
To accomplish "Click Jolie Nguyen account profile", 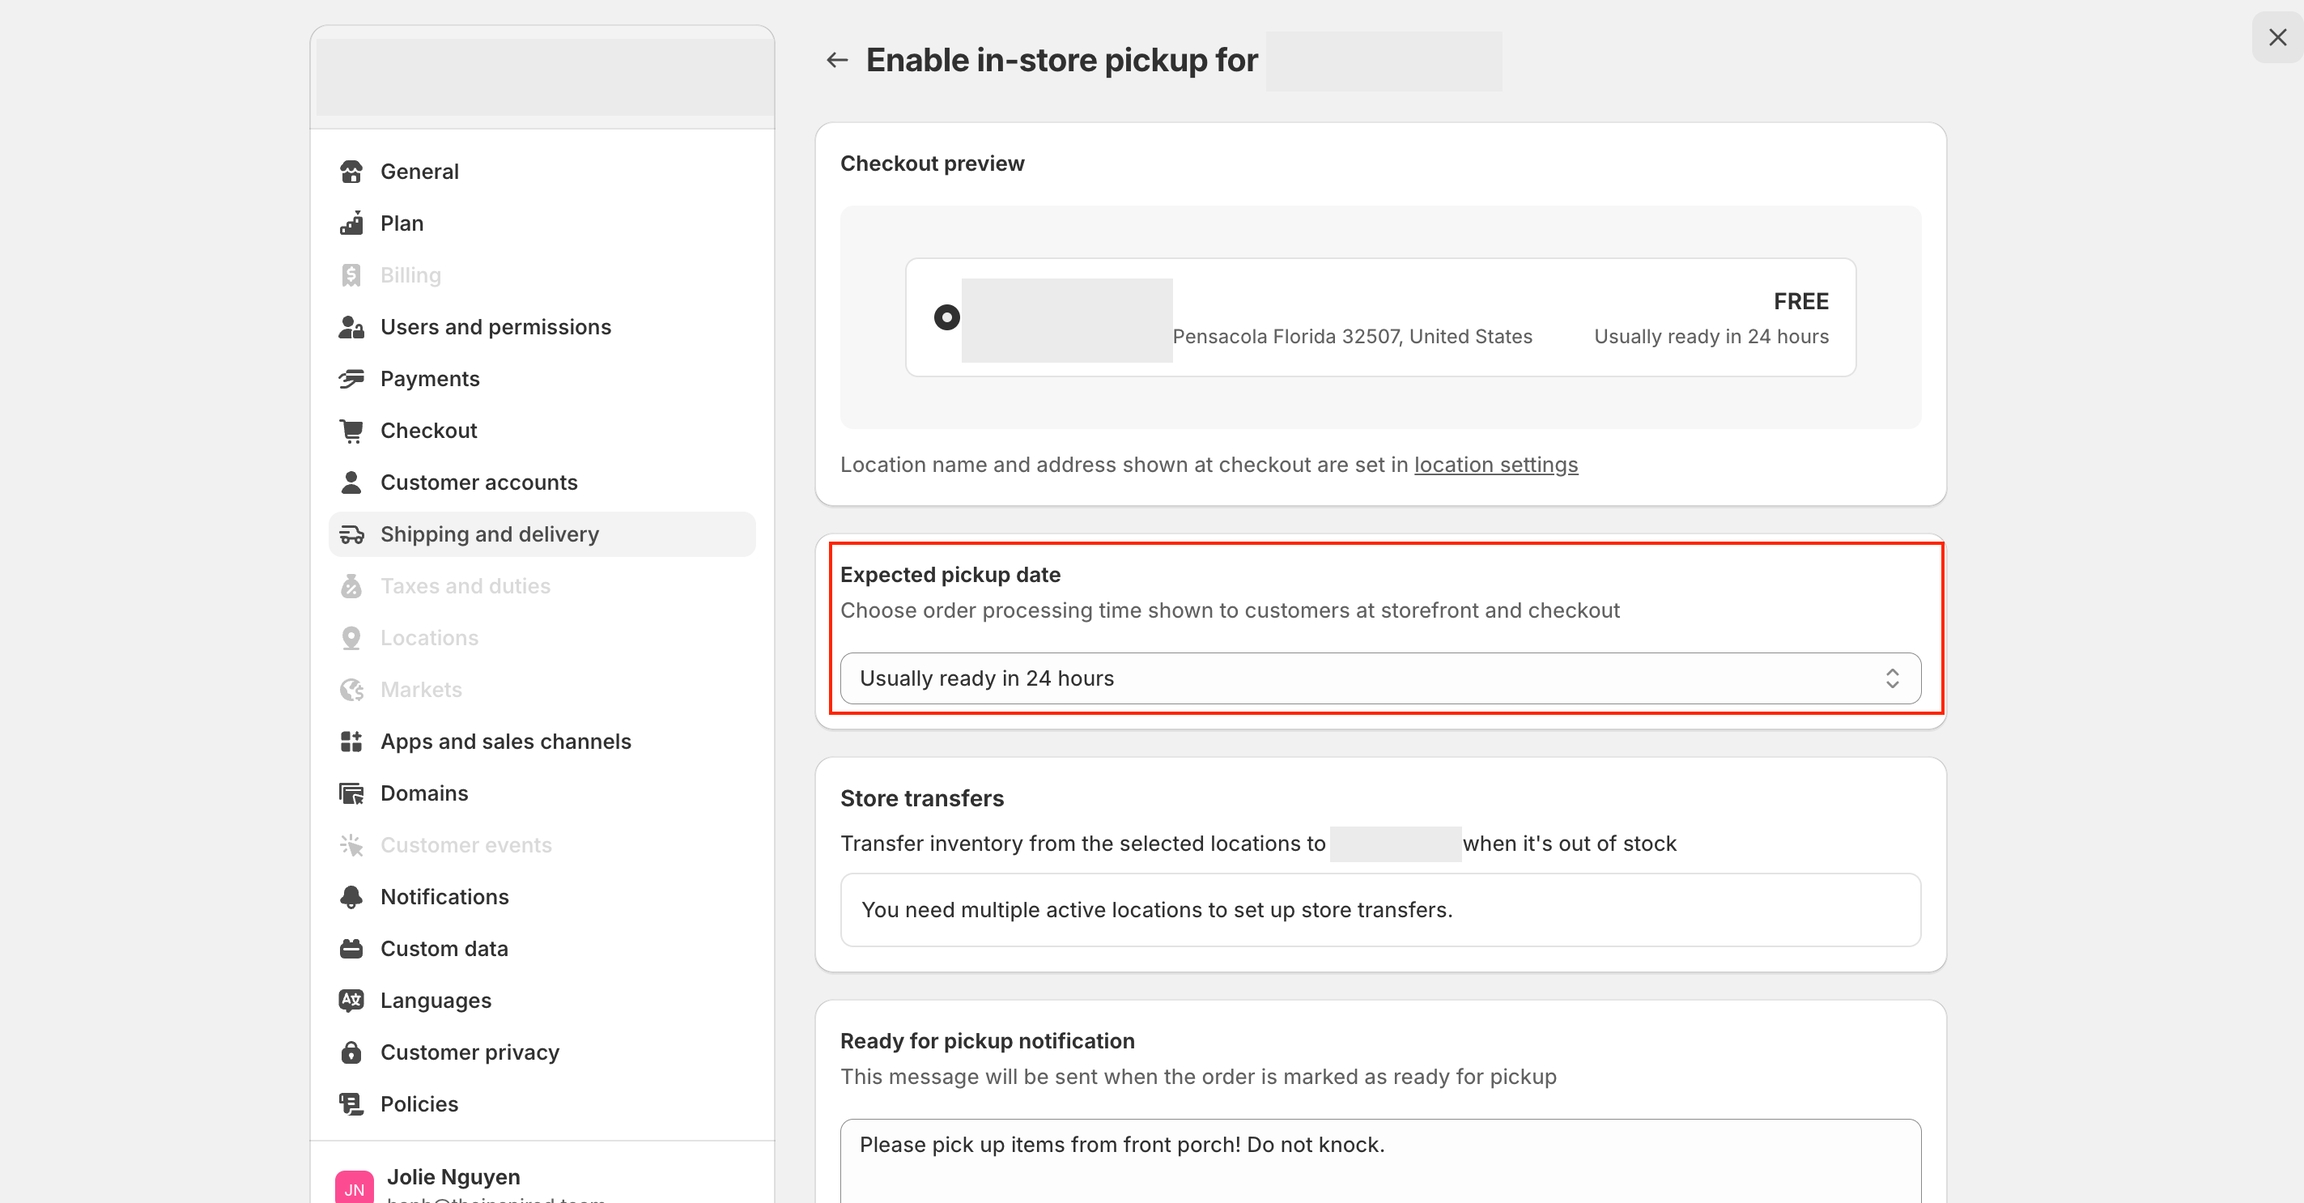I will [x=453, y=1177].
